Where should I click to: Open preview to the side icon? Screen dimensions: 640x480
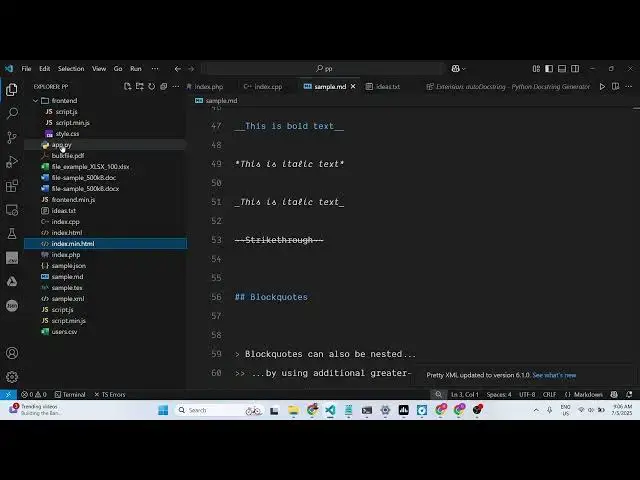(x=616, y=87)
